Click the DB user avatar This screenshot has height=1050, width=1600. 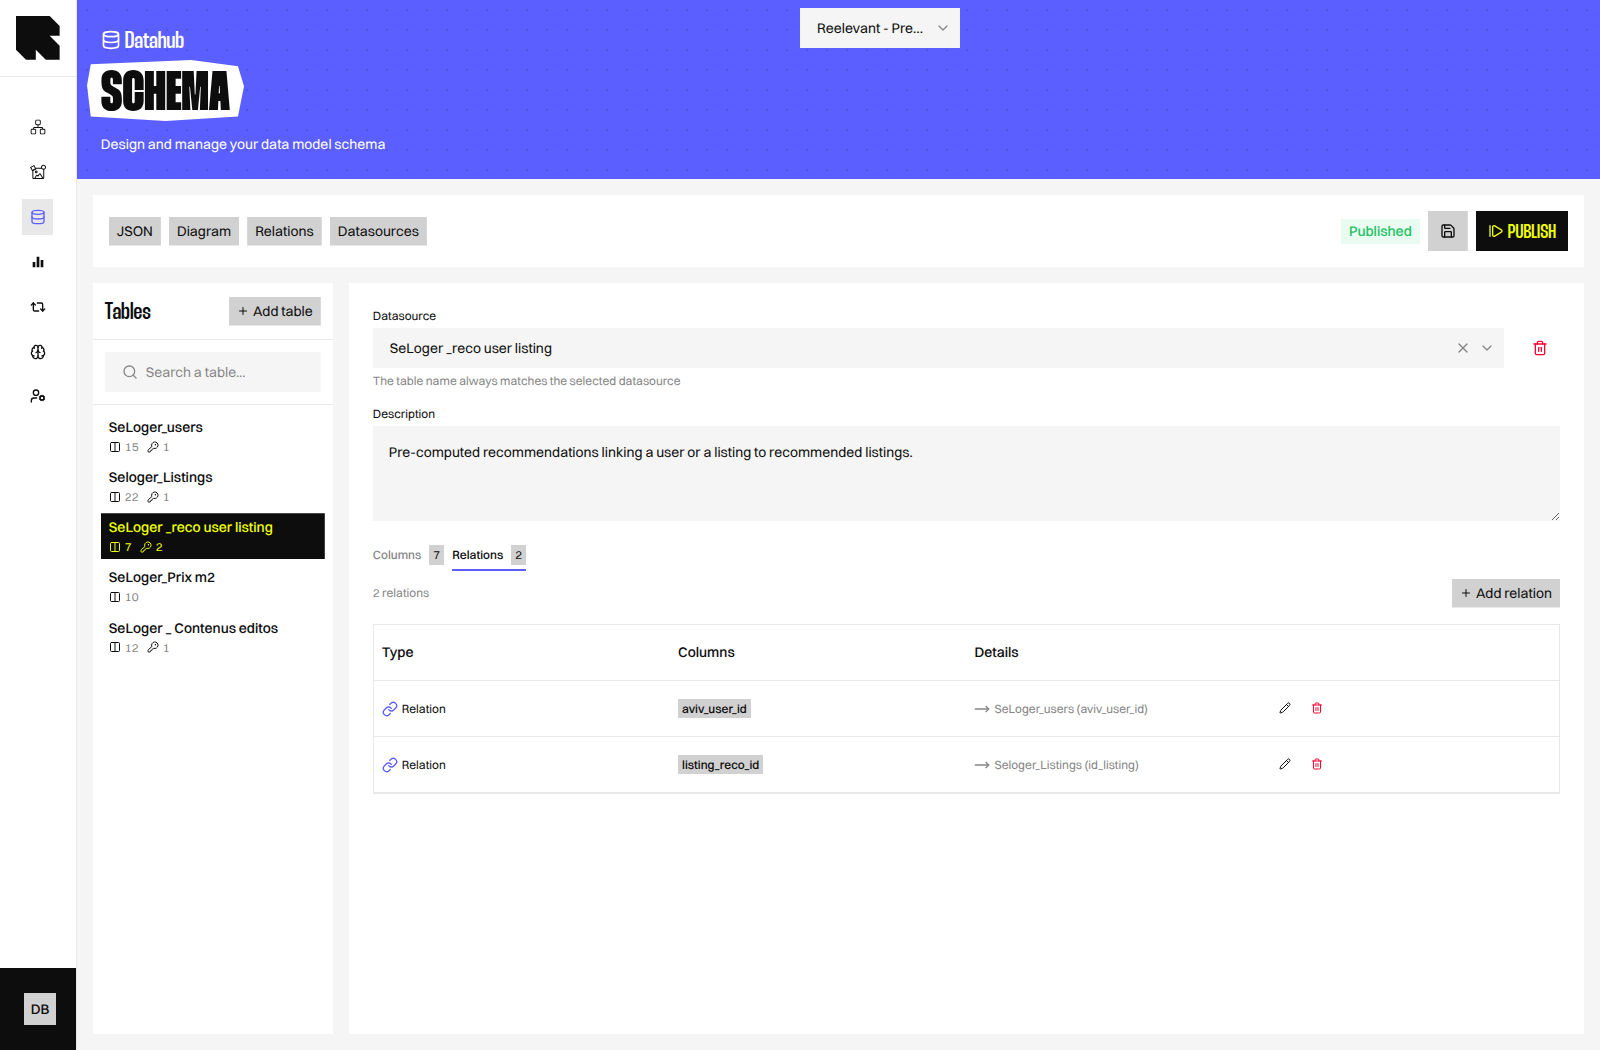[x=40, y=1009]
